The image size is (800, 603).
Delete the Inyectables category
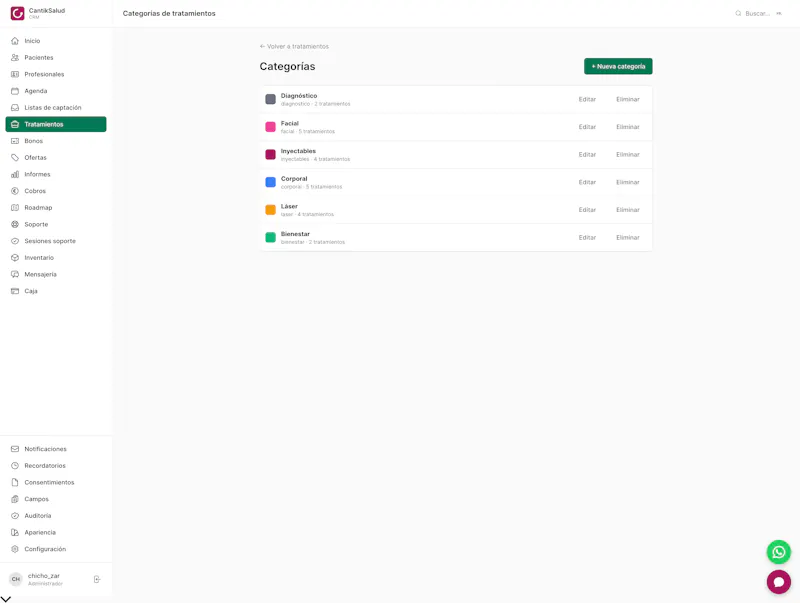click(x=628, y=155)
